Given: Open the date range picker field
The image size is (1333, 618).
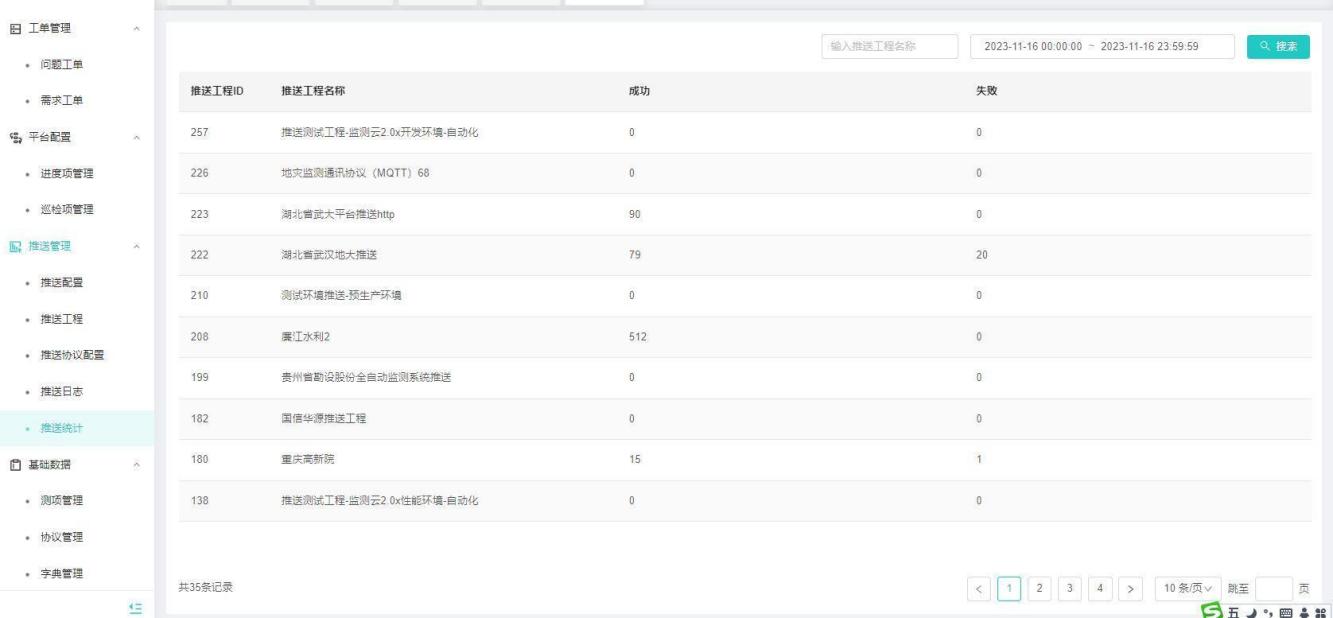Looking at the screenshot, I should pyautogui.click(x=1102, y=46).
